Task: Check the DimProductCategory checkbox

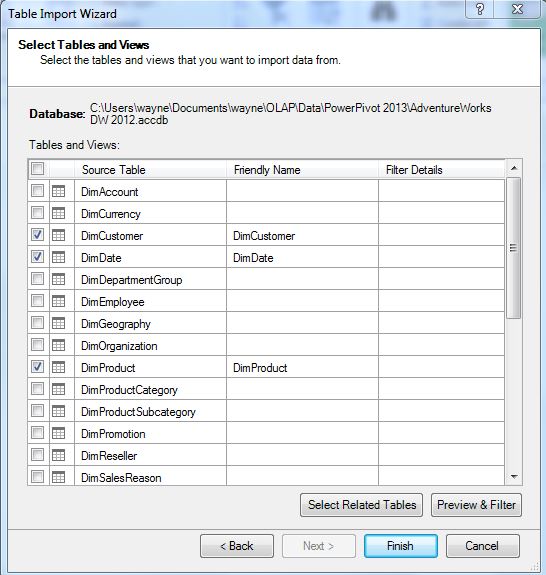Action: point(37,389)
